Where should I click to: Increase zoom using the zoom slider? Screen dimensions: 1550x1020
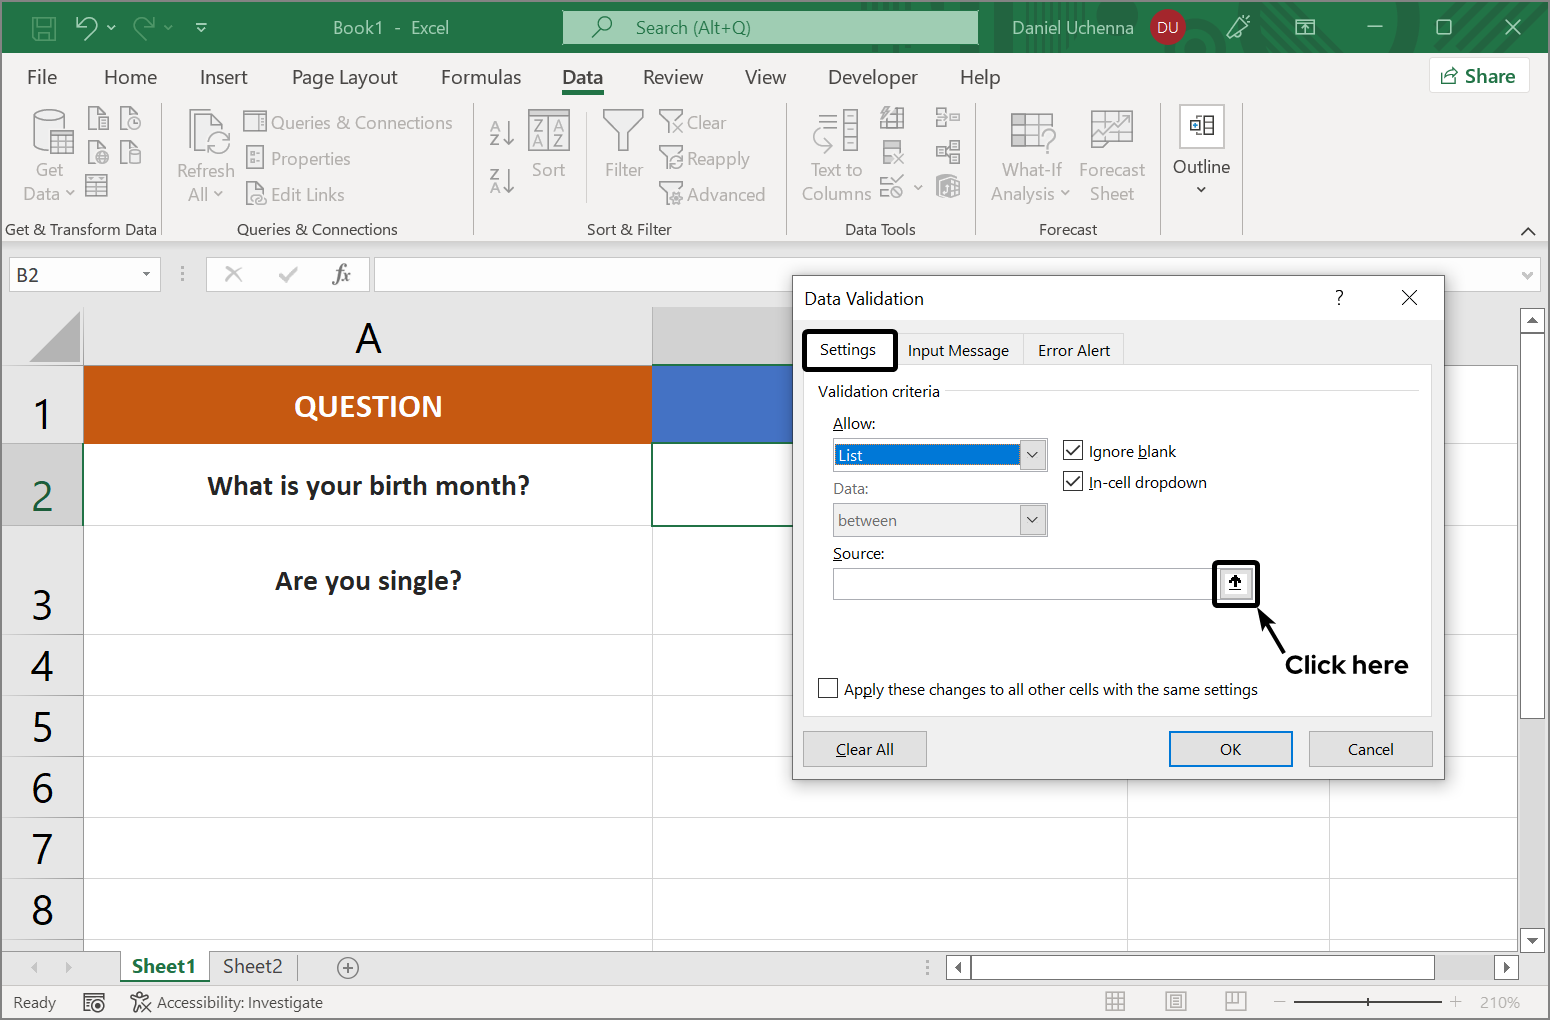click(x=1455, y=1001)
